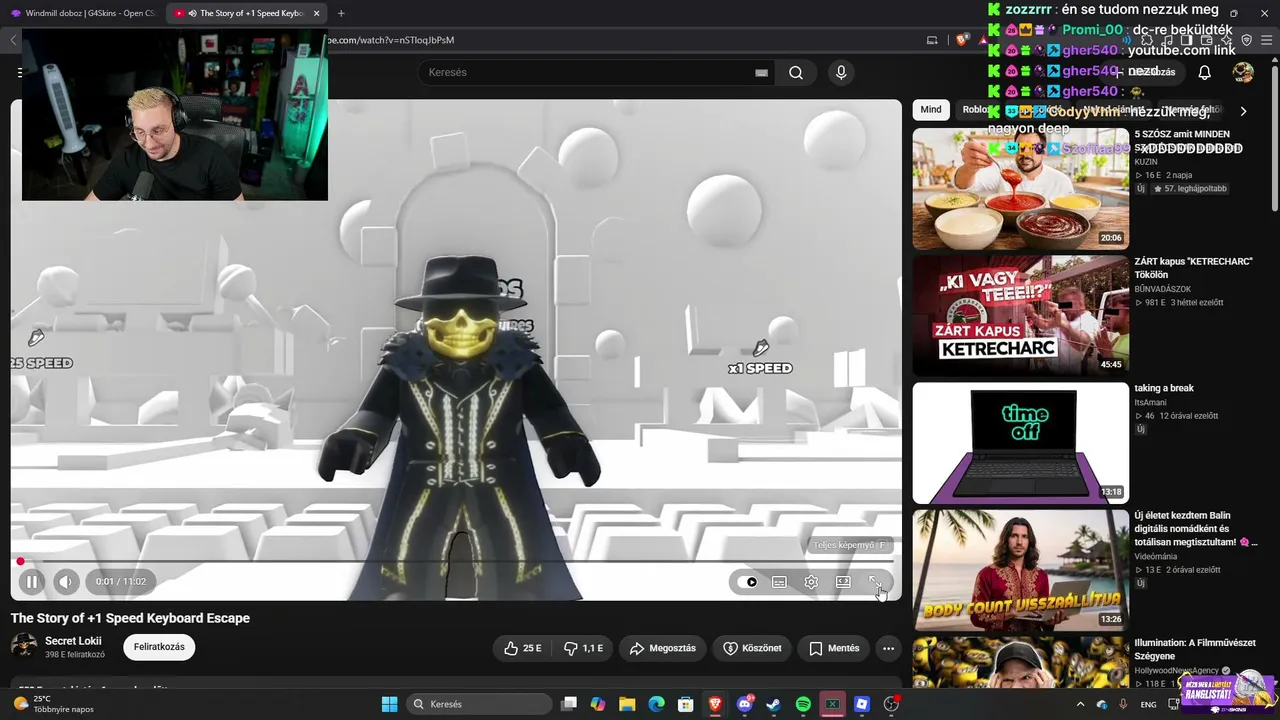The image size is (1280, 720).
Task: Open Secret Lokii channel avatar
Action: 24,647
